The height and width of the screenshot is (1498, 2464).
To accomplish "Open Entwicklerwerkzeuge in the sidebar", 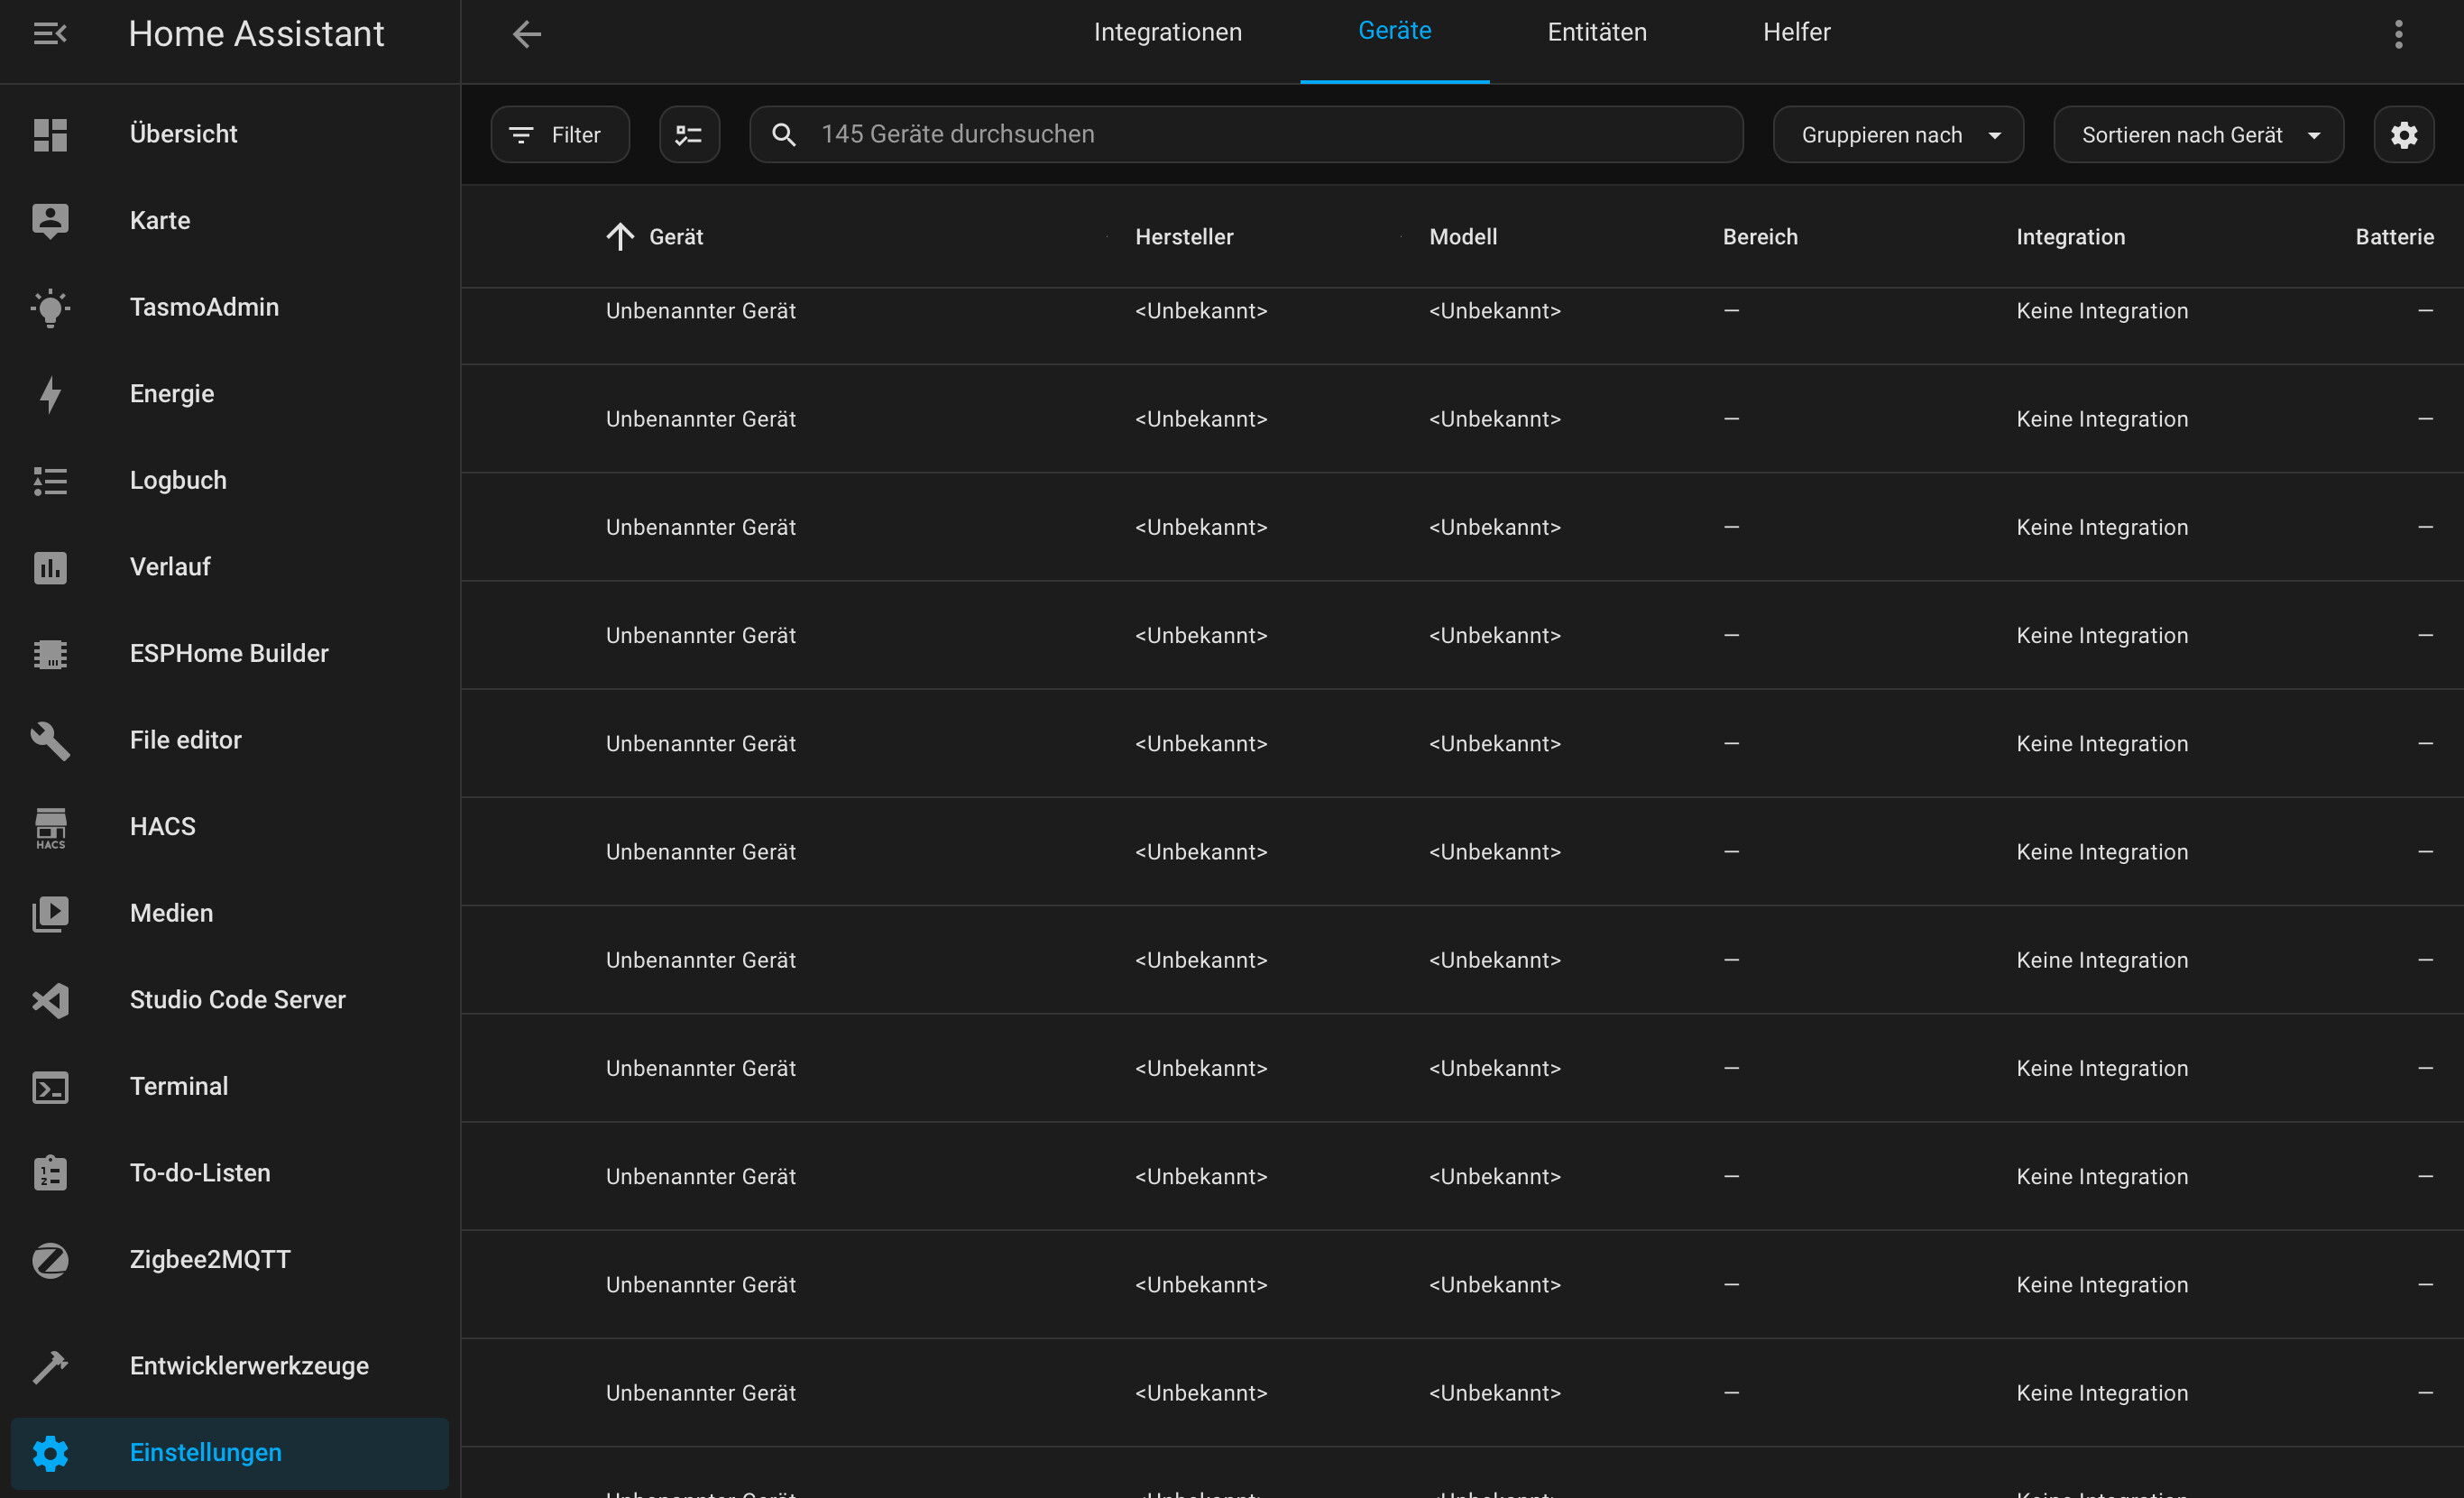I will (230, 1366).
